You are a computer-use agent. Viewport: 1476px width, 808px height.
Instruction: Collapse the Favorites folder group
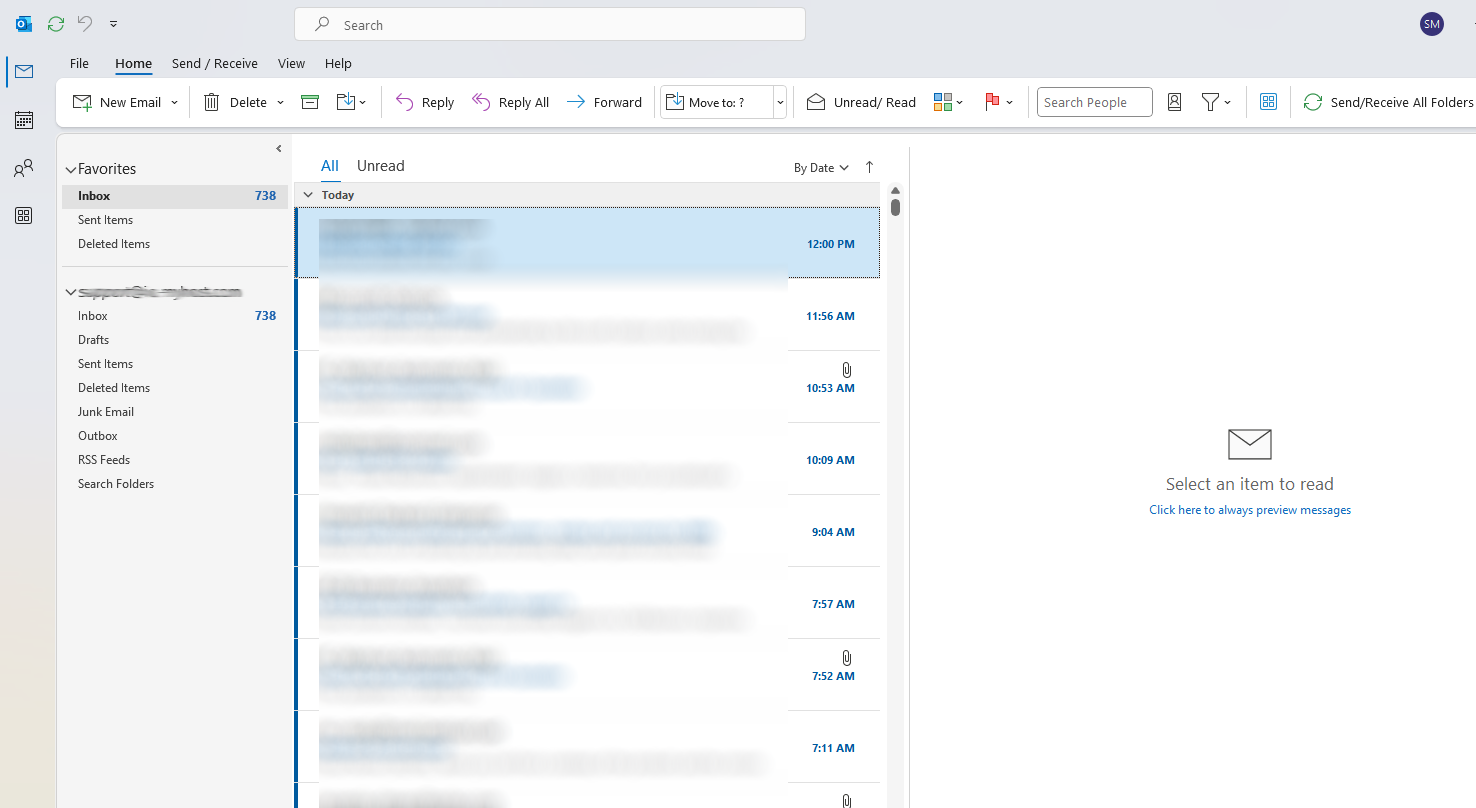pos(71,170)
